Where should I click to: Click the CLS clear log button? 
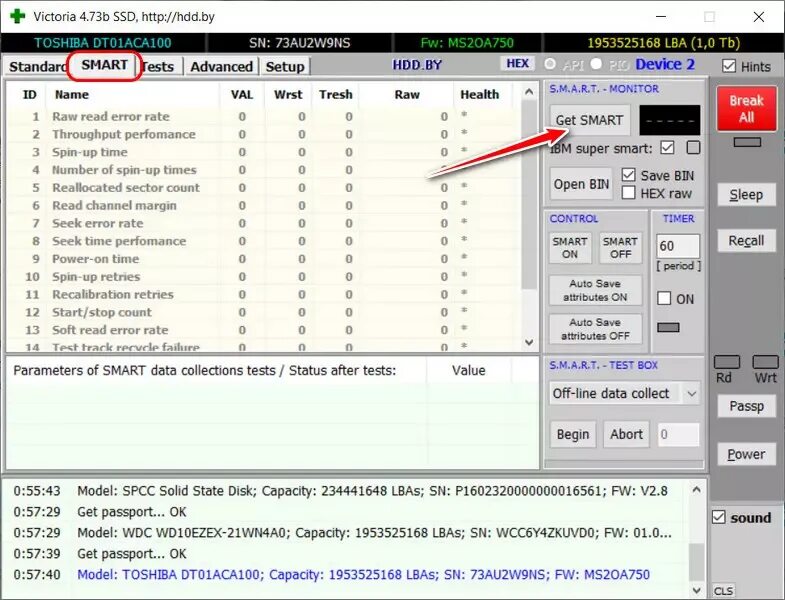[x=723, y=590]
